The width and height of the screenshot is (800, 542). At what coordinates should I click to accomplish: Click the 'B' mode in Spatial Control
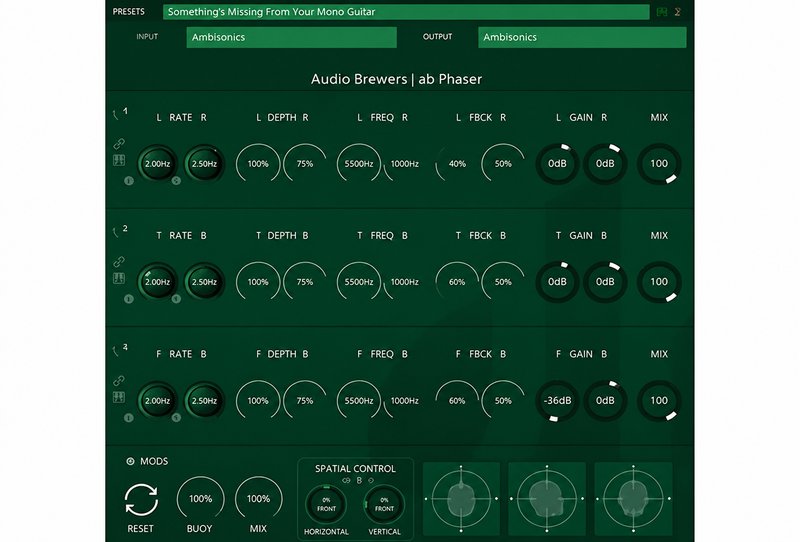(x=359, y=481)
